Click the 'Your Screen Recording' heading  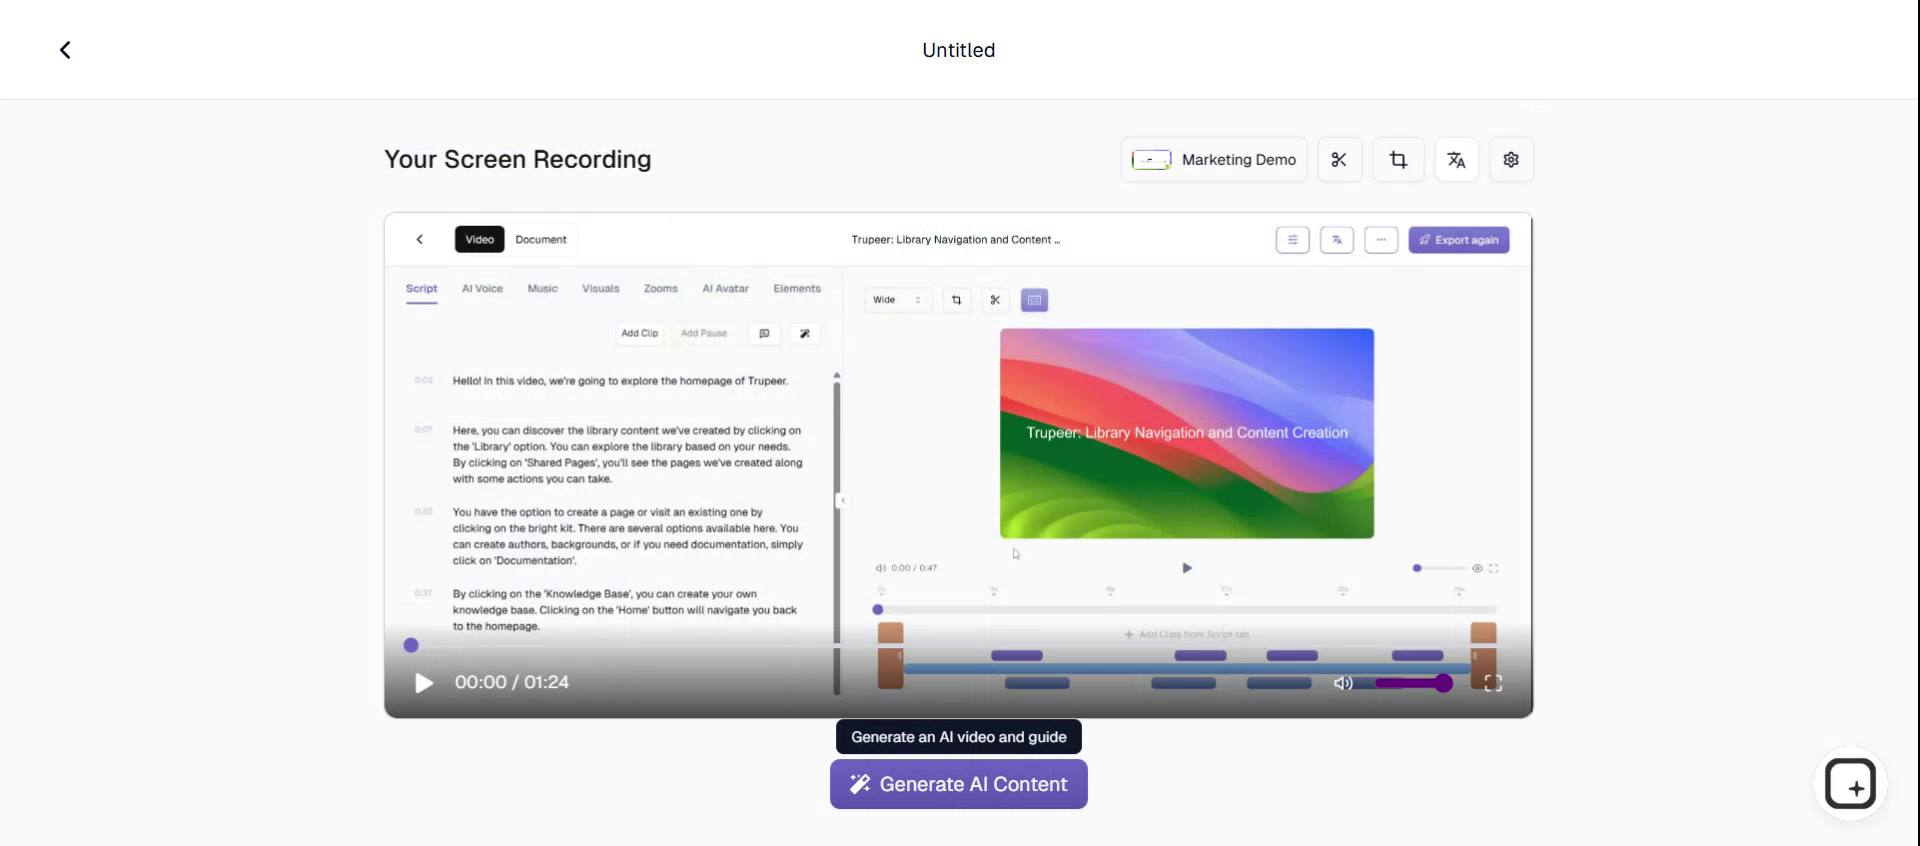518,160
